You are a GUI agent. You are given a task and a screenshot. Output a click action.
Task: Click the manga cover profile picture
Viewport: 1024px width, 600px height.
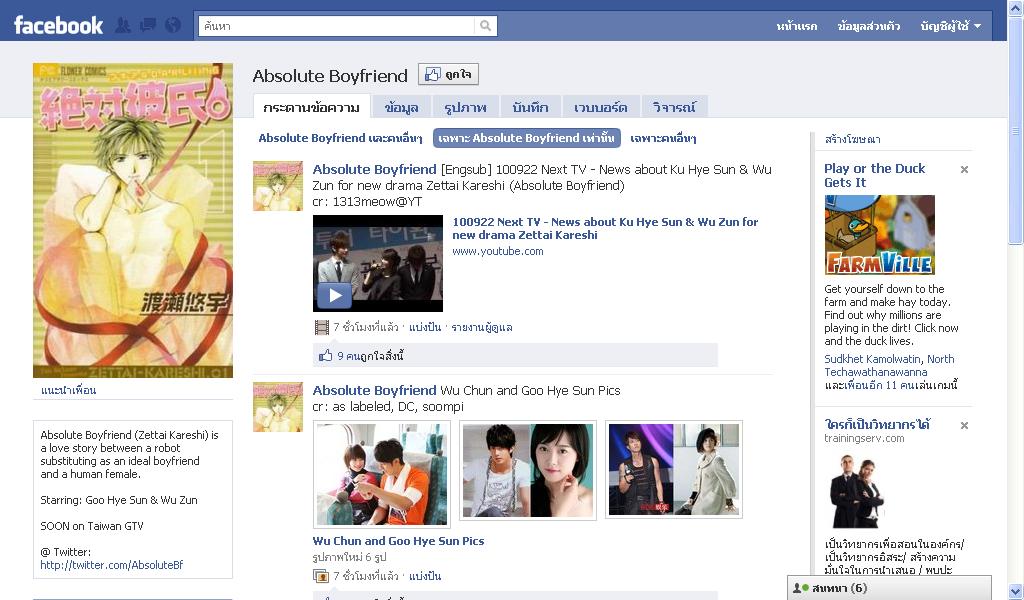click(133, 220)
